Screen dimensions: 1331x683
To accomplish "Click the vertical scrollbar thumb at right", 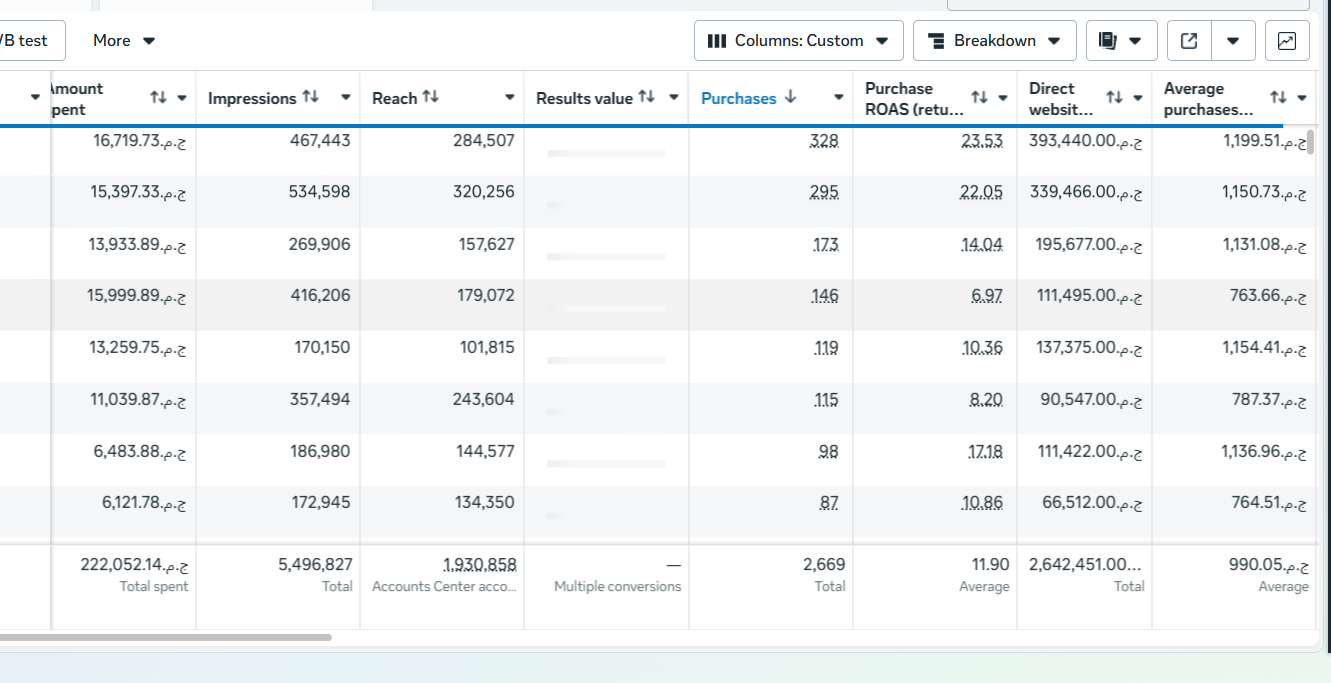I will [1310, 141].
